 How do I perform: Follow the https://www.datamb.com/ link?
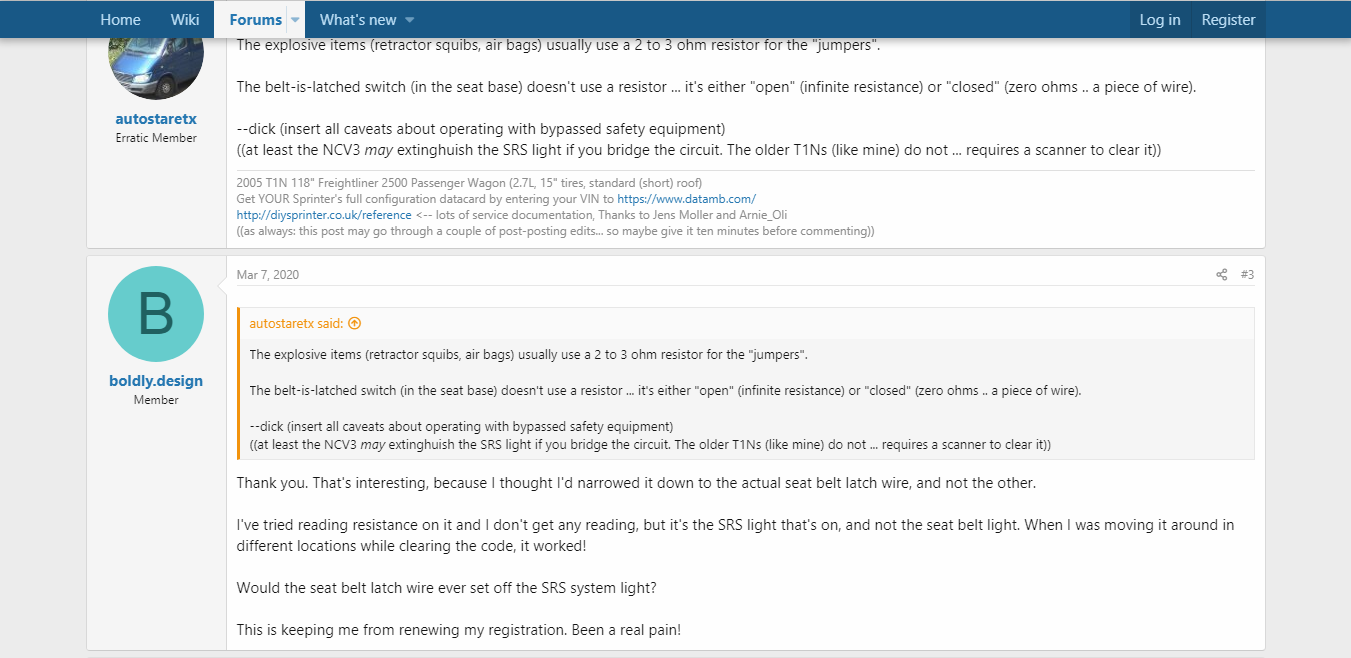coord(686,199)
